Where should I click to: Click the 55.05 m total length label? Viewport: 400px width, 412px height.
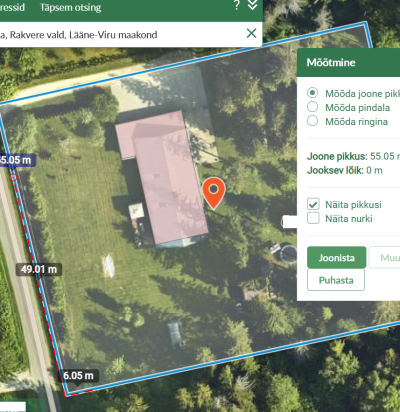coord(17,160)
